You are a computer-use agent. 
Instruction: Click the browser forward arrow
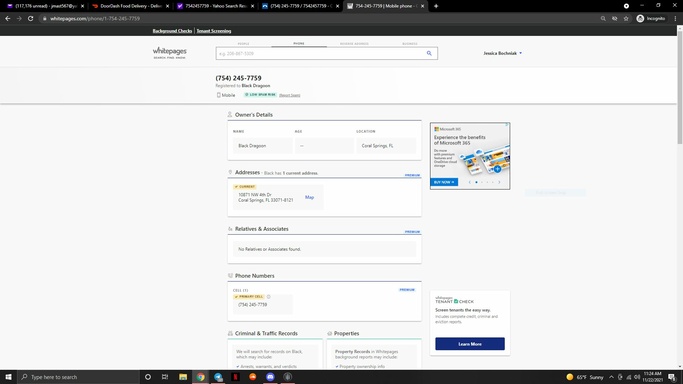(x=19, y=18)
